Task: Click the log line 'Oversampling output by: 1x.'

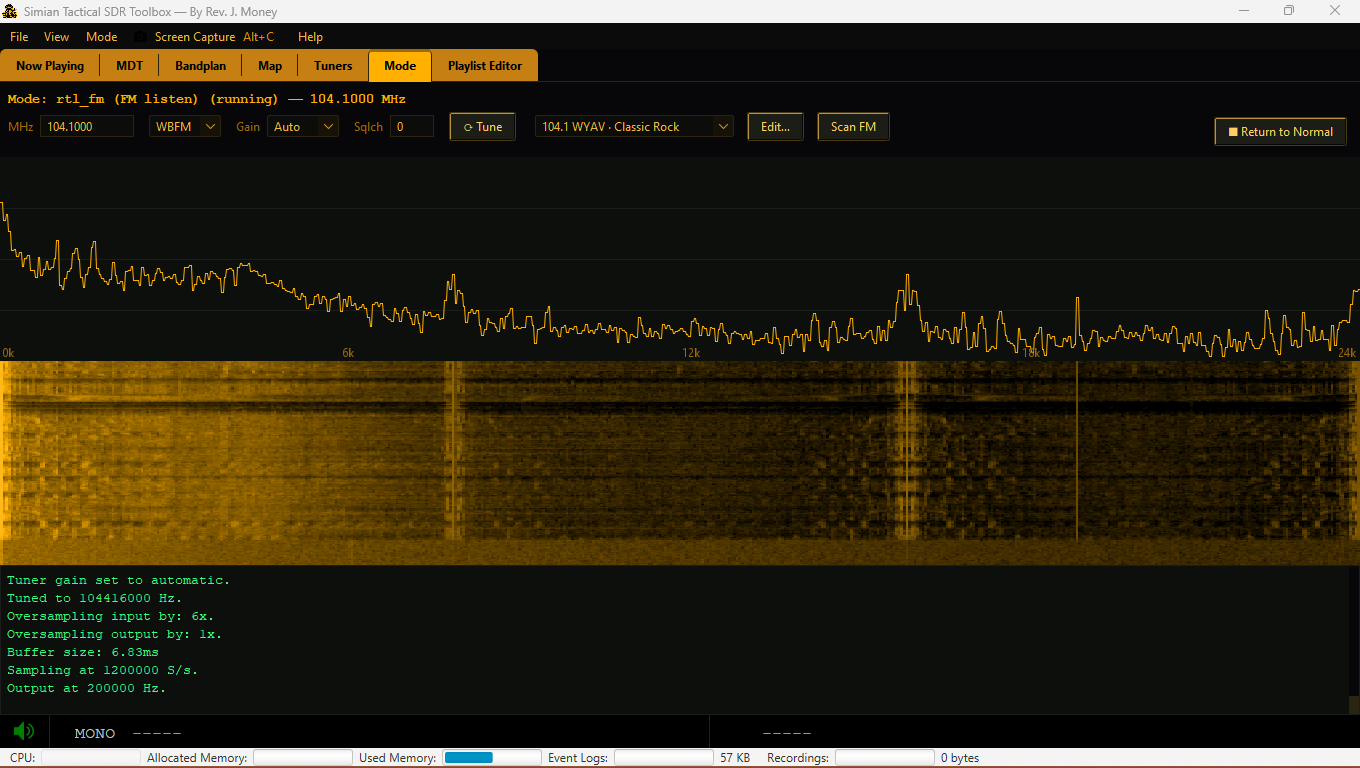Action: (x=114, y=634)
